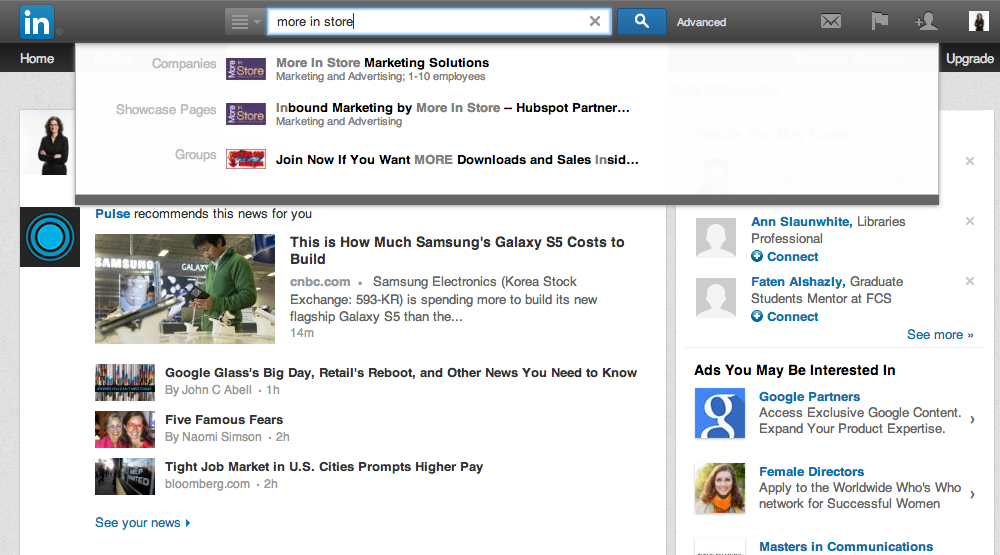Click the LinkedIn logo icon
The image size is (1000, 555).
[36, 22]
